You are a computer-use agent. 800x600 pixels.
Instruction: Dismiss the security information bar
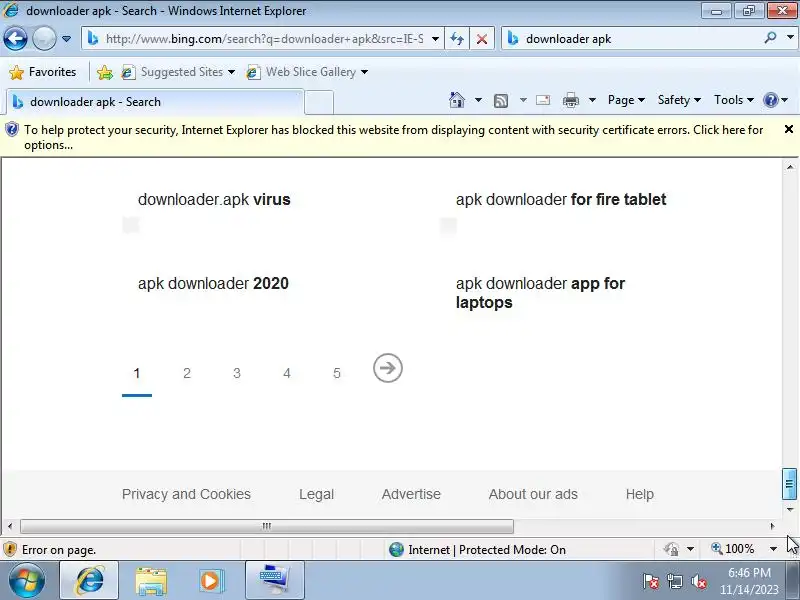(x=788, y=129)
